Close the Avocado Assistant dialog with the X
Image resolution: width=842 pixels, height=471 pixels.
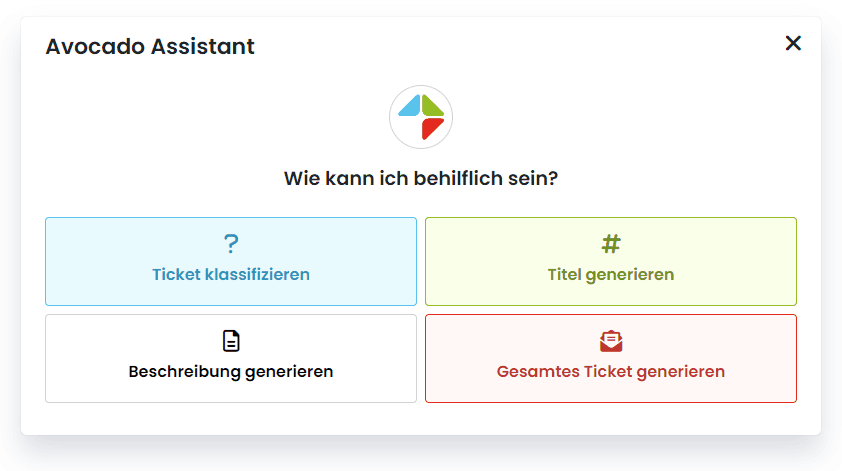click(x=793, y=43)
